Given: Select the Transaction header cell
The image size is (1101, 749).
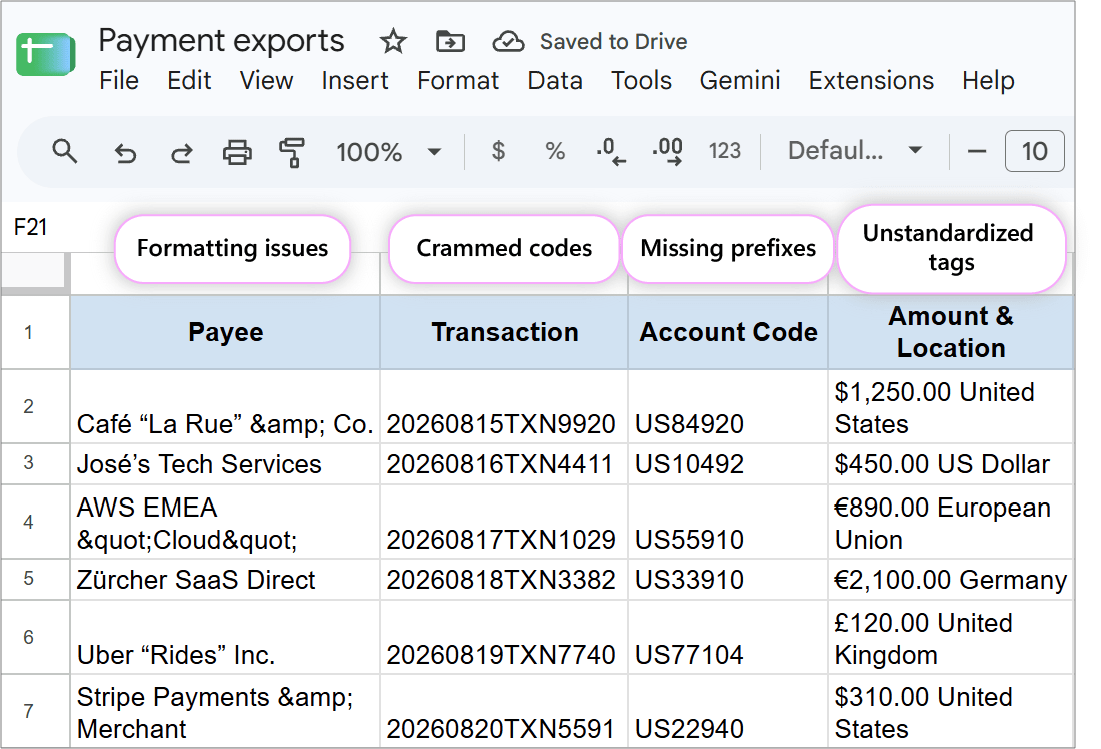Looking at the screenshot, I should point(504,332).
